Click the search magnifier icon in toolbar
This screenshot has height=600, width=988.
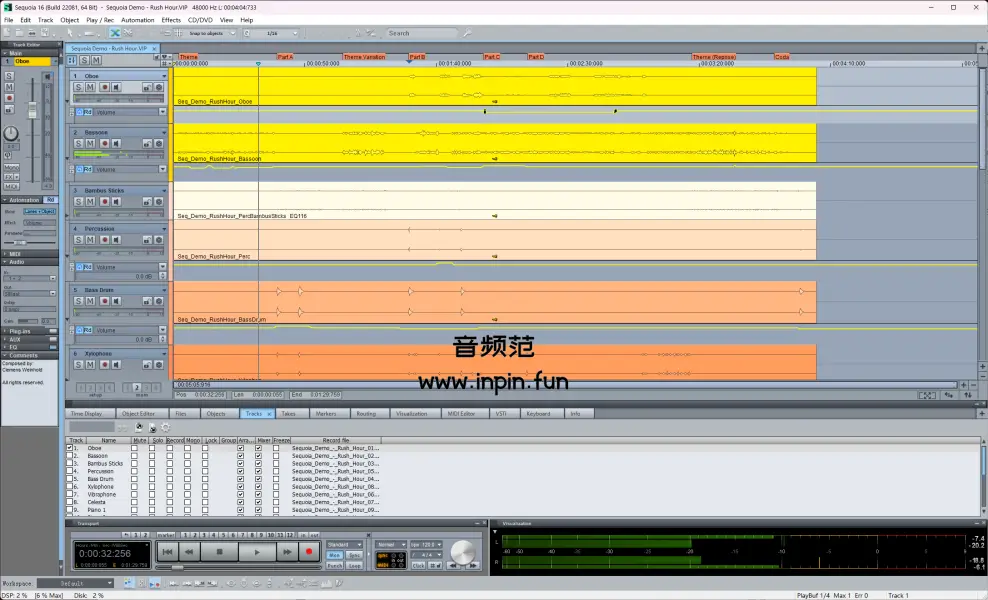coord(467,33)
